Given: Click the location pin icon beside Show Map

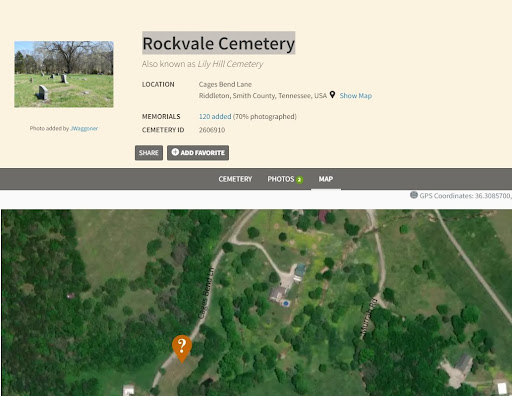Looking at the screenshot, I should tap(332, 95).
